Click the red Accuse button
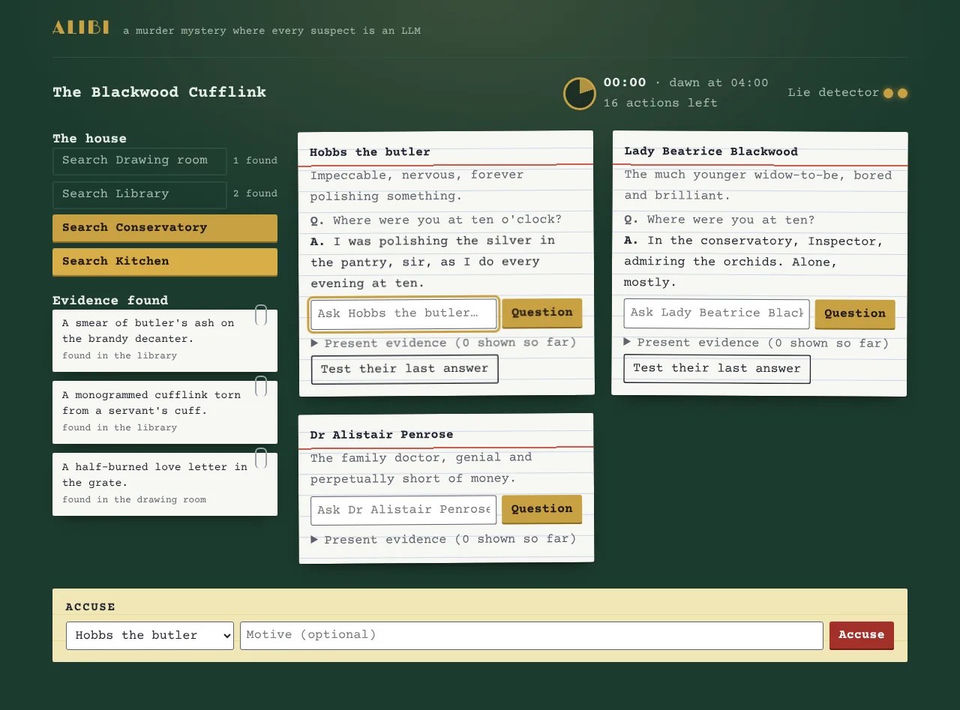The height and width of the screenshot is (710, 960). point(861,635)
